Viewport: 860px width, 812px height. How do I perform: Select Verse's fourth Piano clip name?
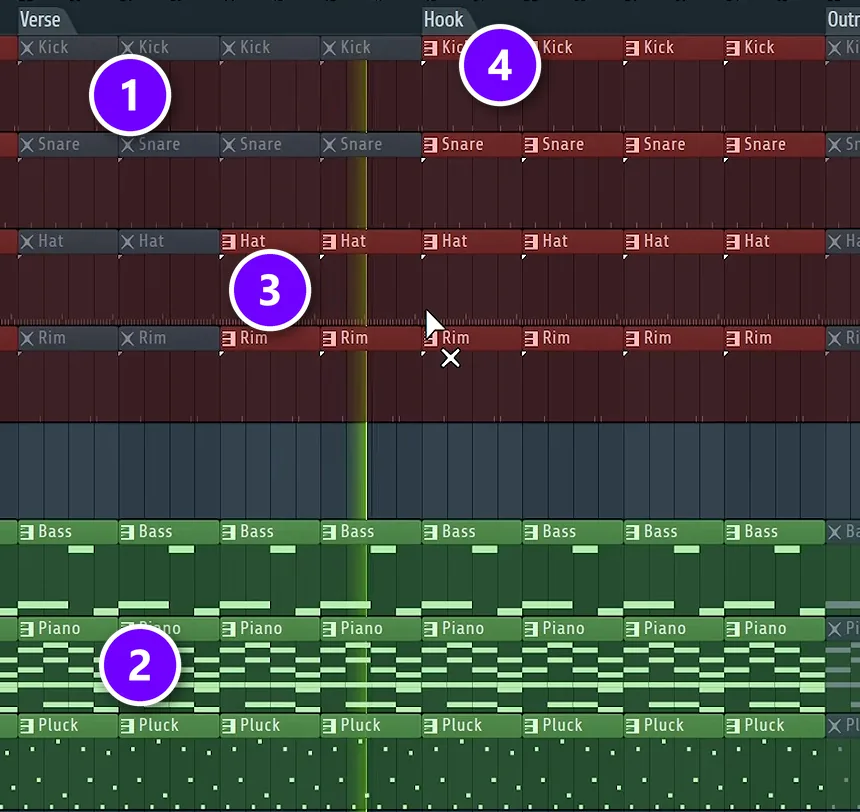click(x=361, y=628)
